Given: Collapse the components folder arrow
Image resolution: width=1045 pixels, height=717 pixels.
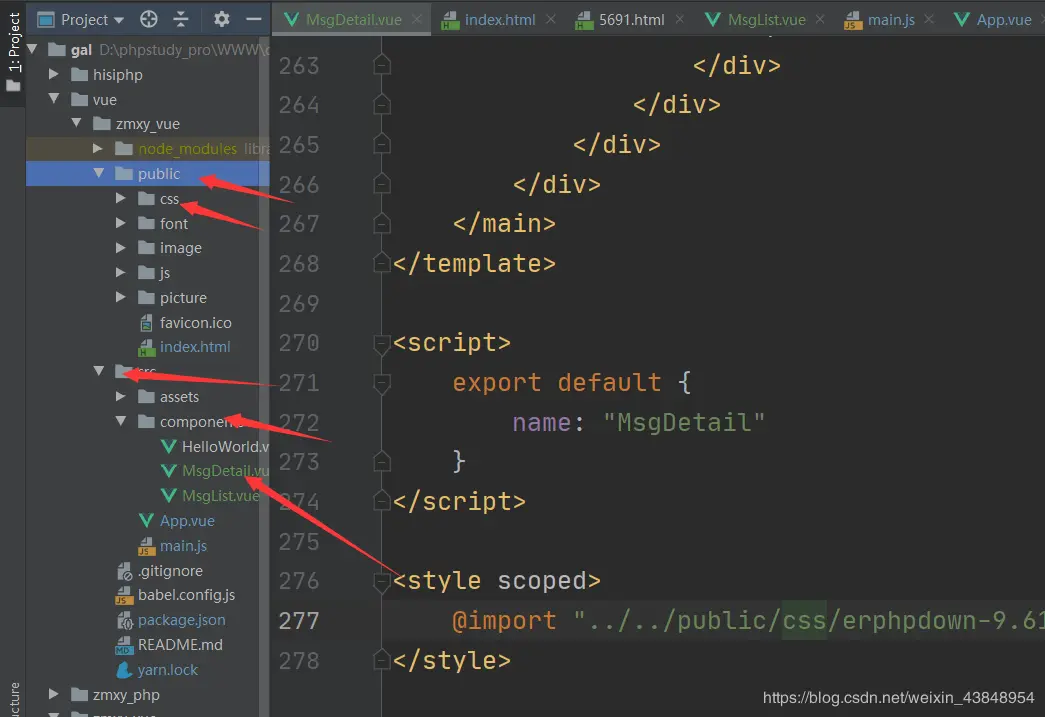Looking at the screenshot, I should (x=121, y=421).
